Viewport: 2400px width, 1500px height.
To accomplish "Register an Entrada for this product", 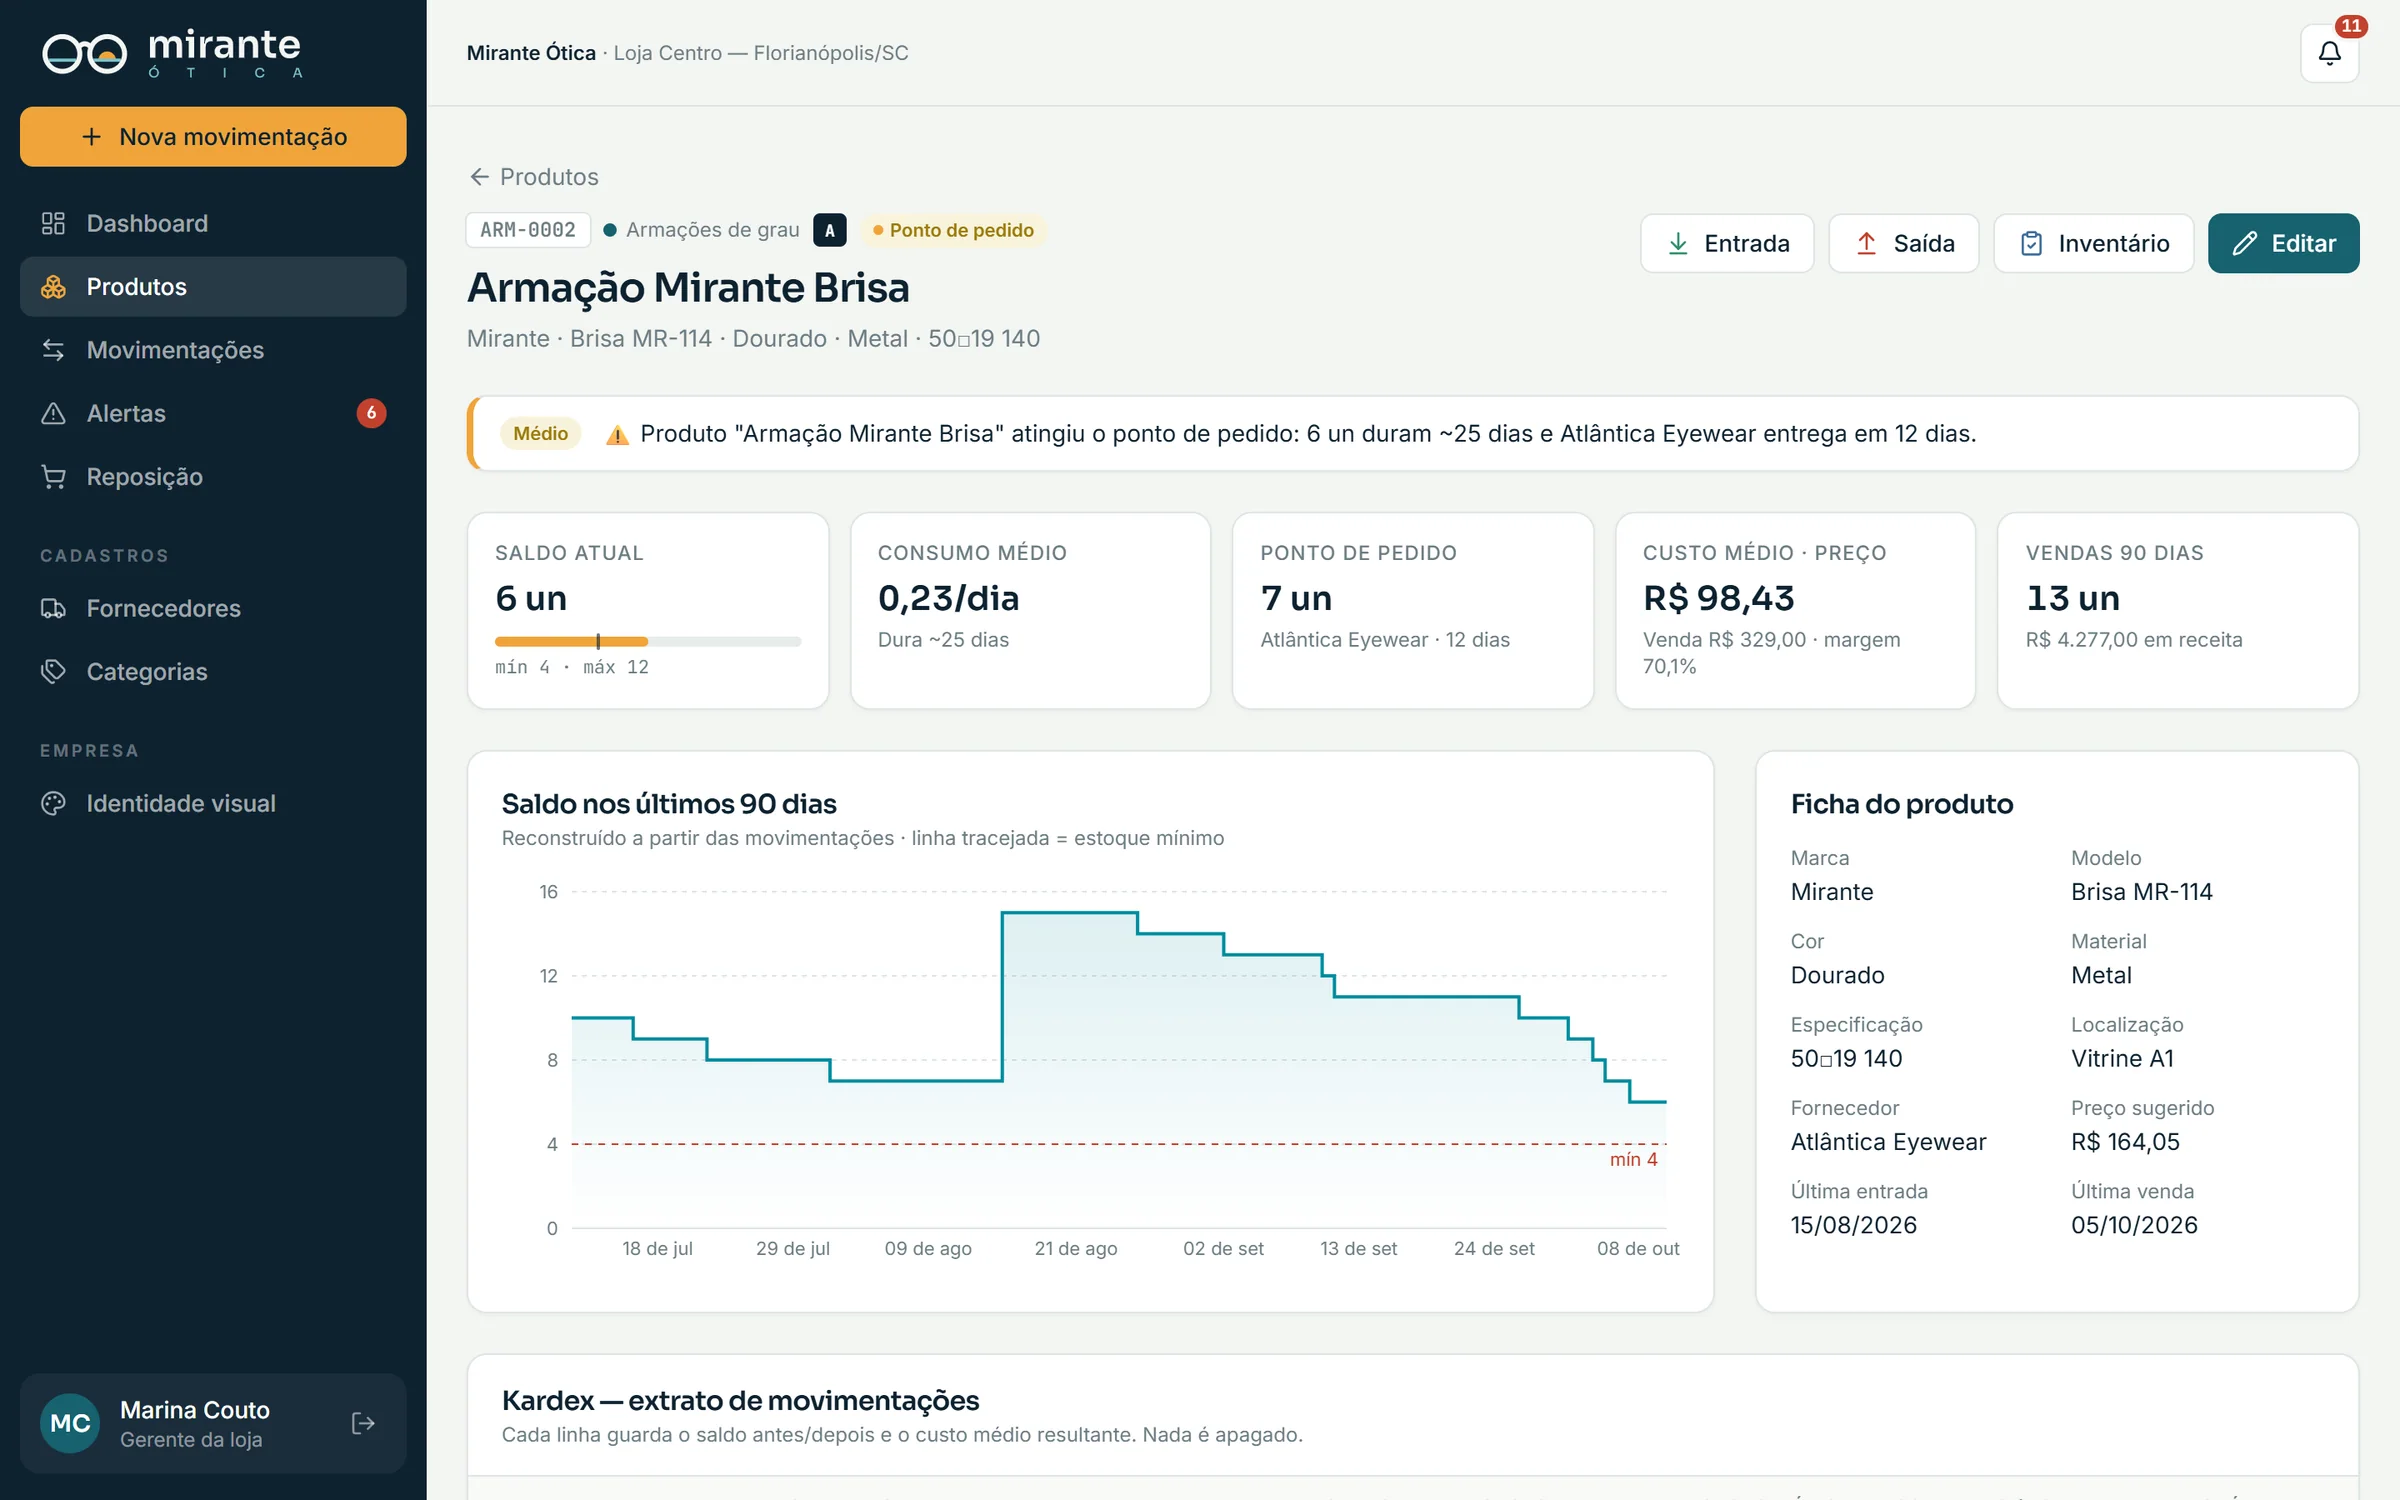I will click(x=1727, y=243).
